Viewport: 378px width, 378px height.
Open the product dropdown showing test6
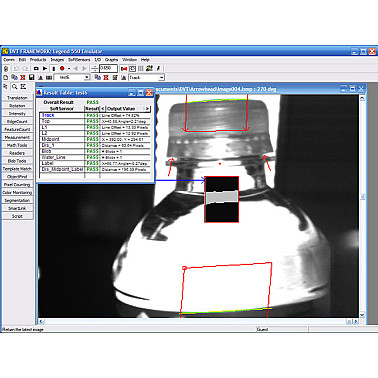pyautogui.click(x=72, y=77)
